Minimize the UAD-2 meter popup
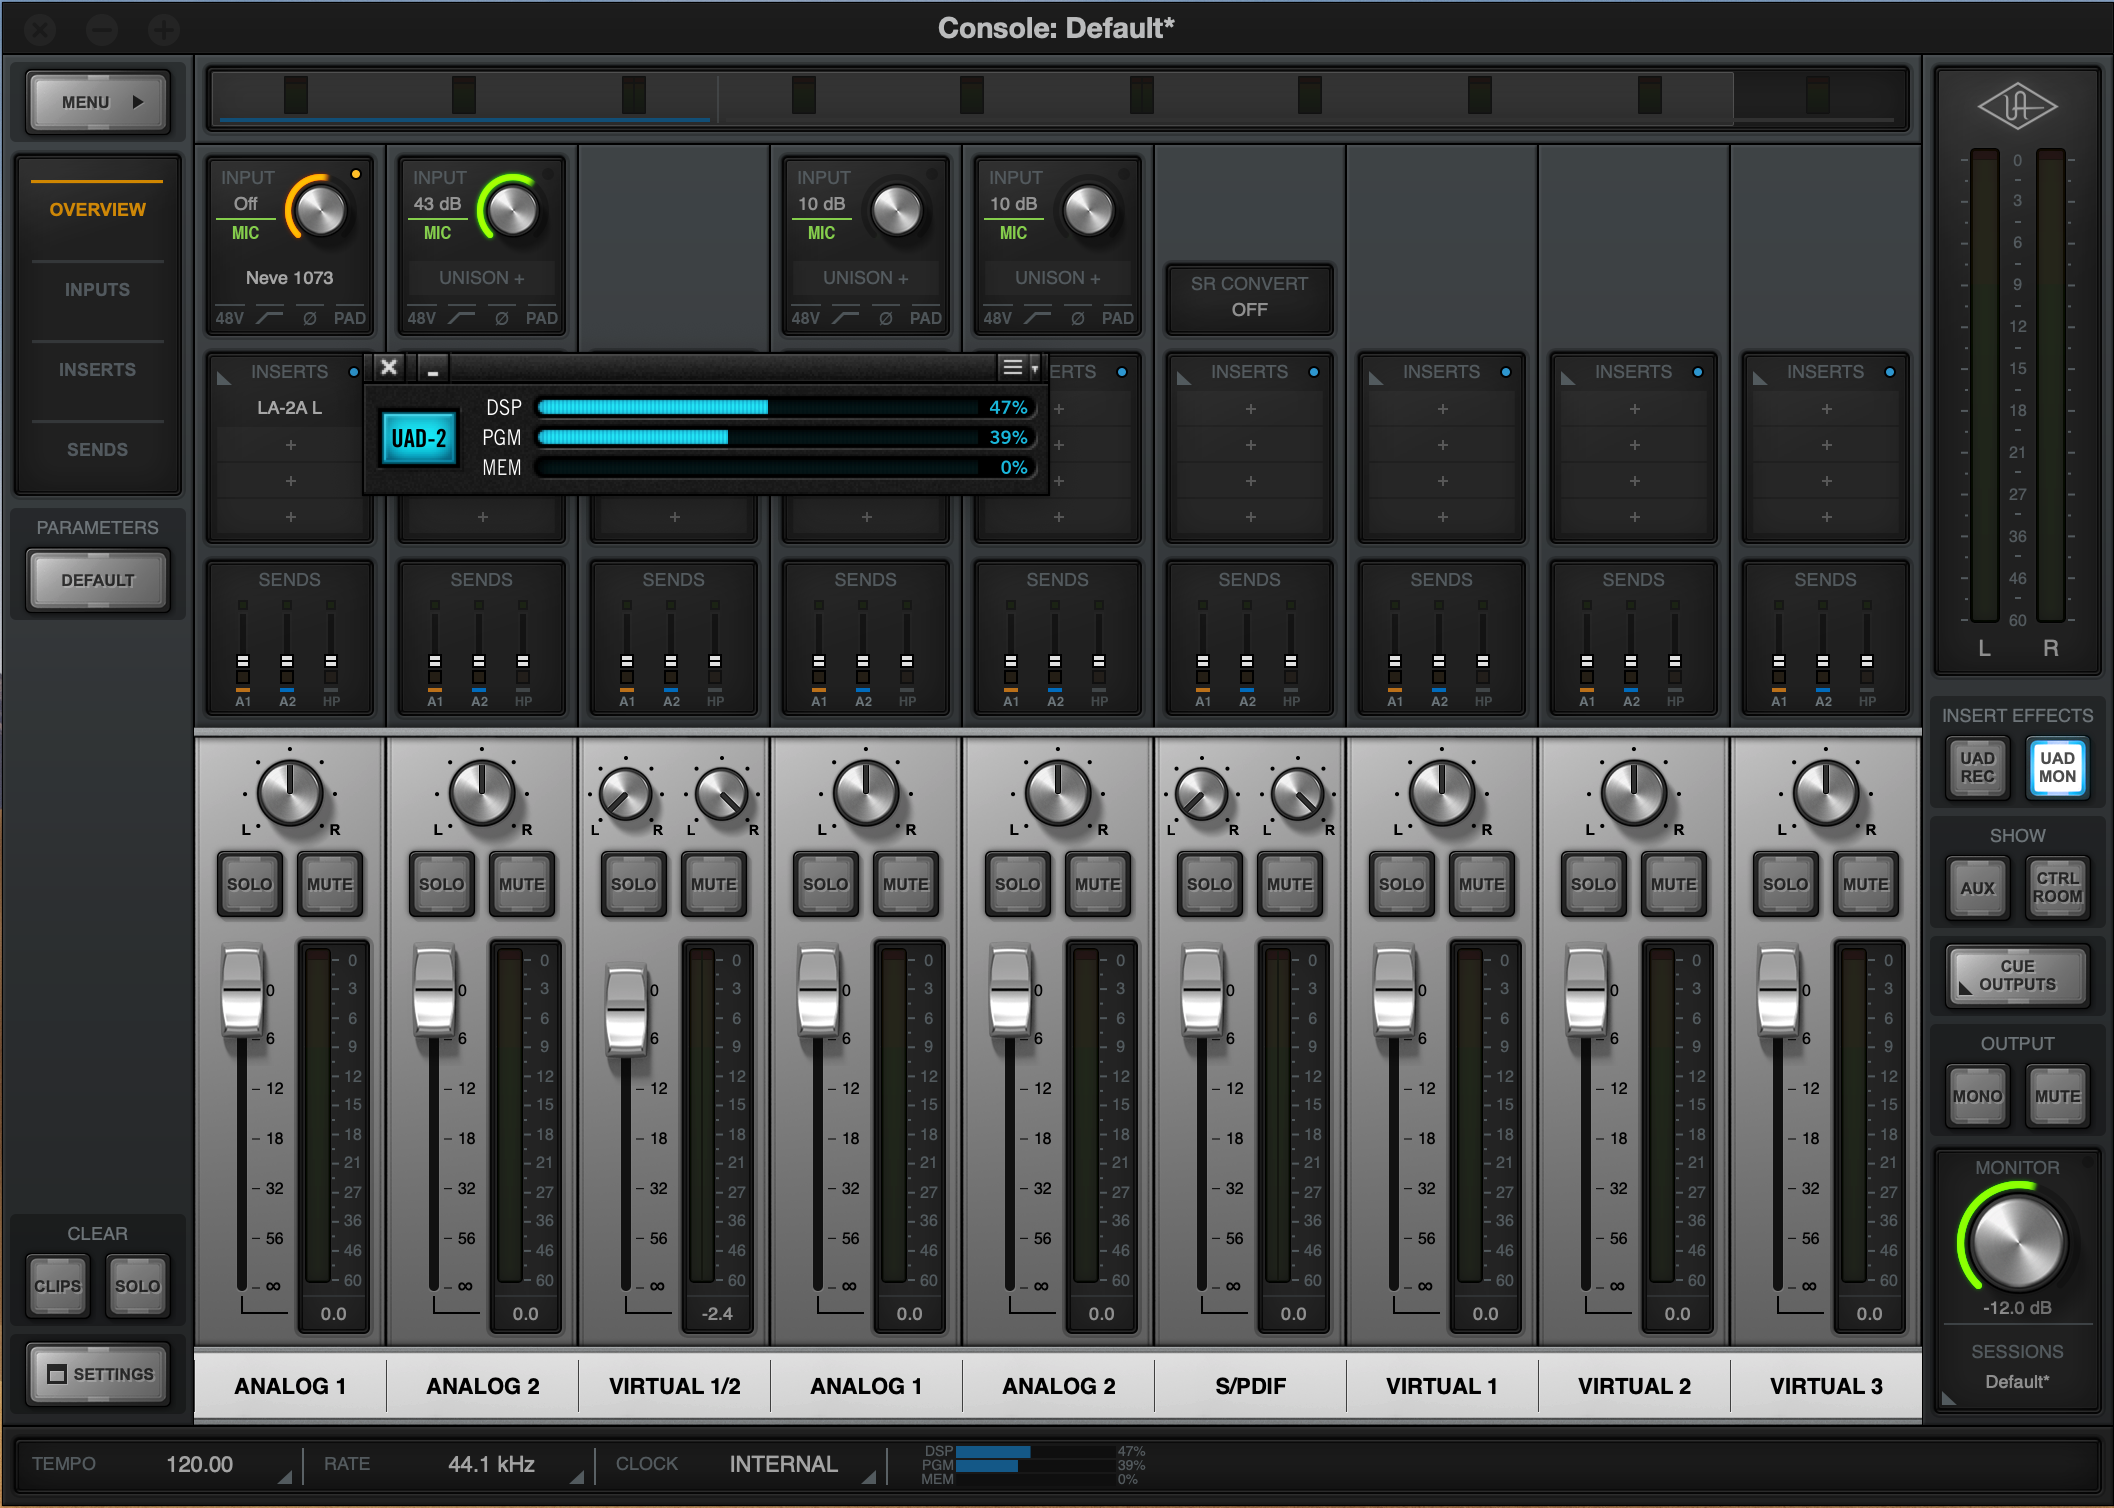 [432, 368]
